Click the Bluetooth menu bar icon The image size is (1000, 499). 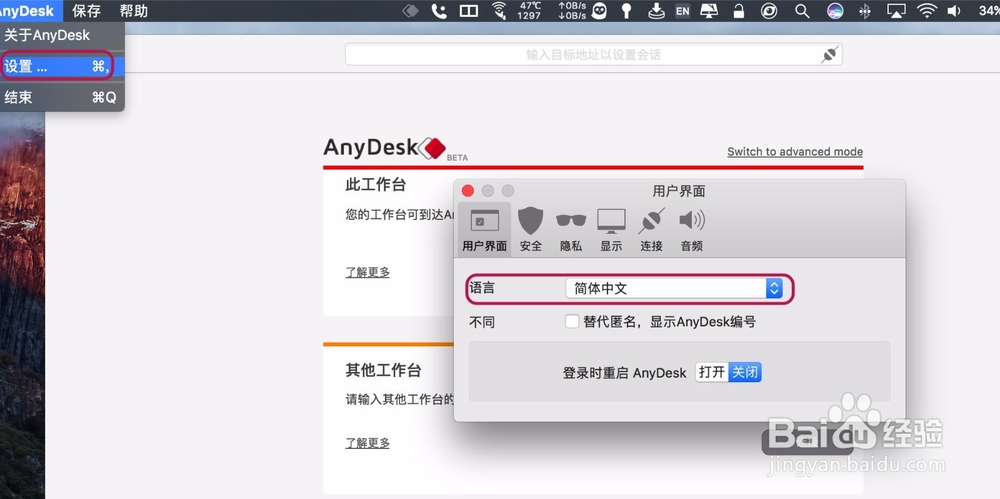click(x=865, y=11)
